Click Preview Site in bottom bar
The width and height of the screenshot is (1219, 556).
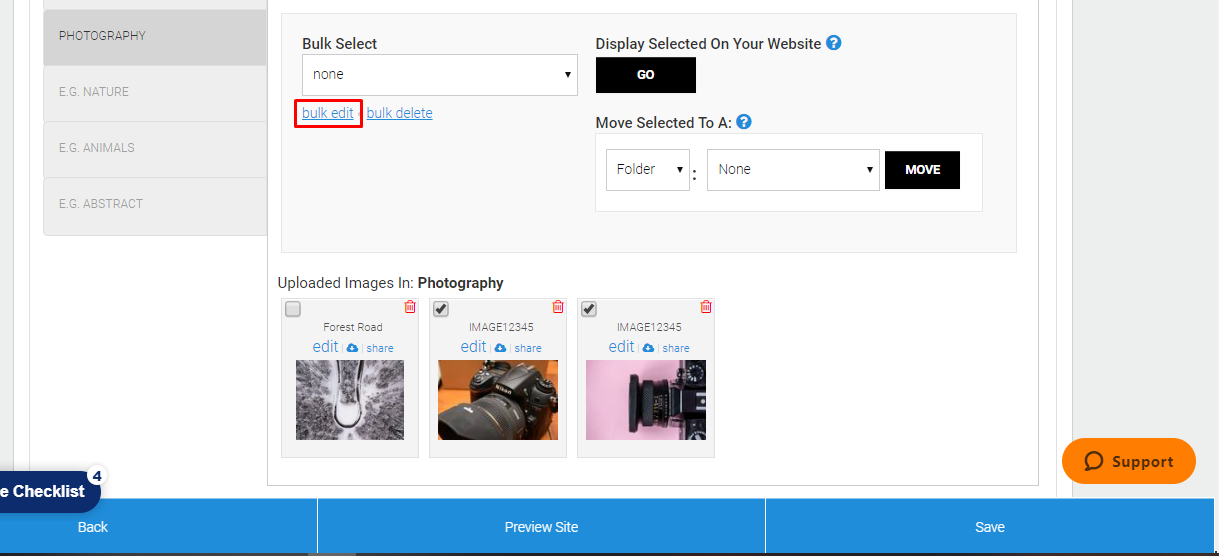(x=541, y=527)
